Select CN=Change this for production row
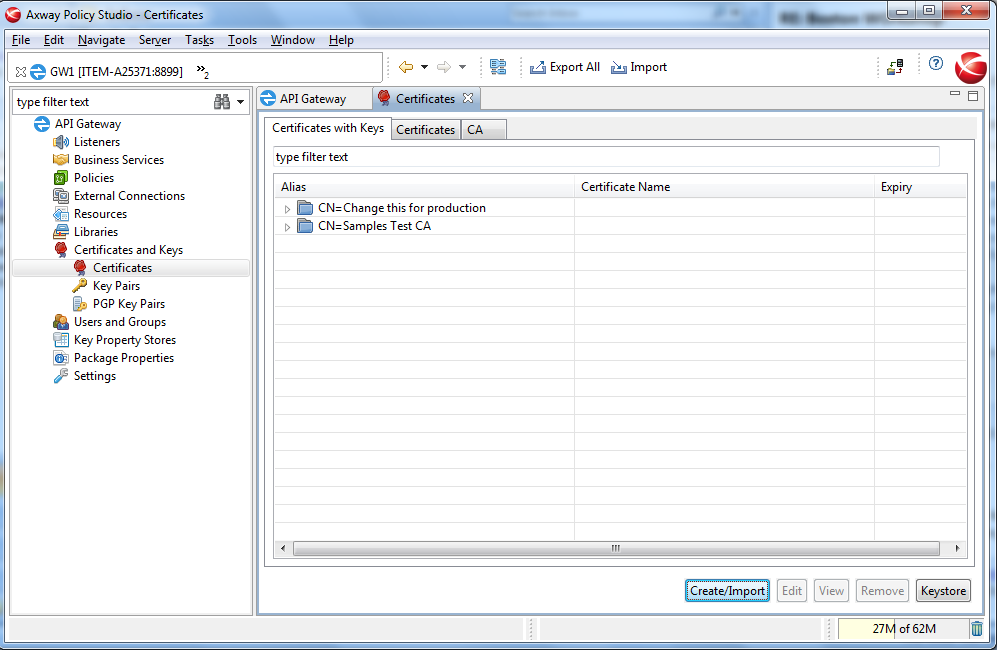Image resolution: width=997 pixels, height=650 pixels. point(402,208)
